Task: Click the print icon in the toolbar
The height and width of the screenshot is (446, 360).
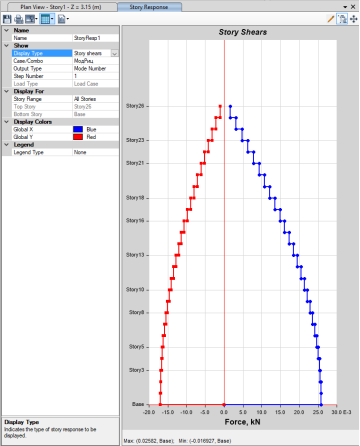Action: [19, 19]
